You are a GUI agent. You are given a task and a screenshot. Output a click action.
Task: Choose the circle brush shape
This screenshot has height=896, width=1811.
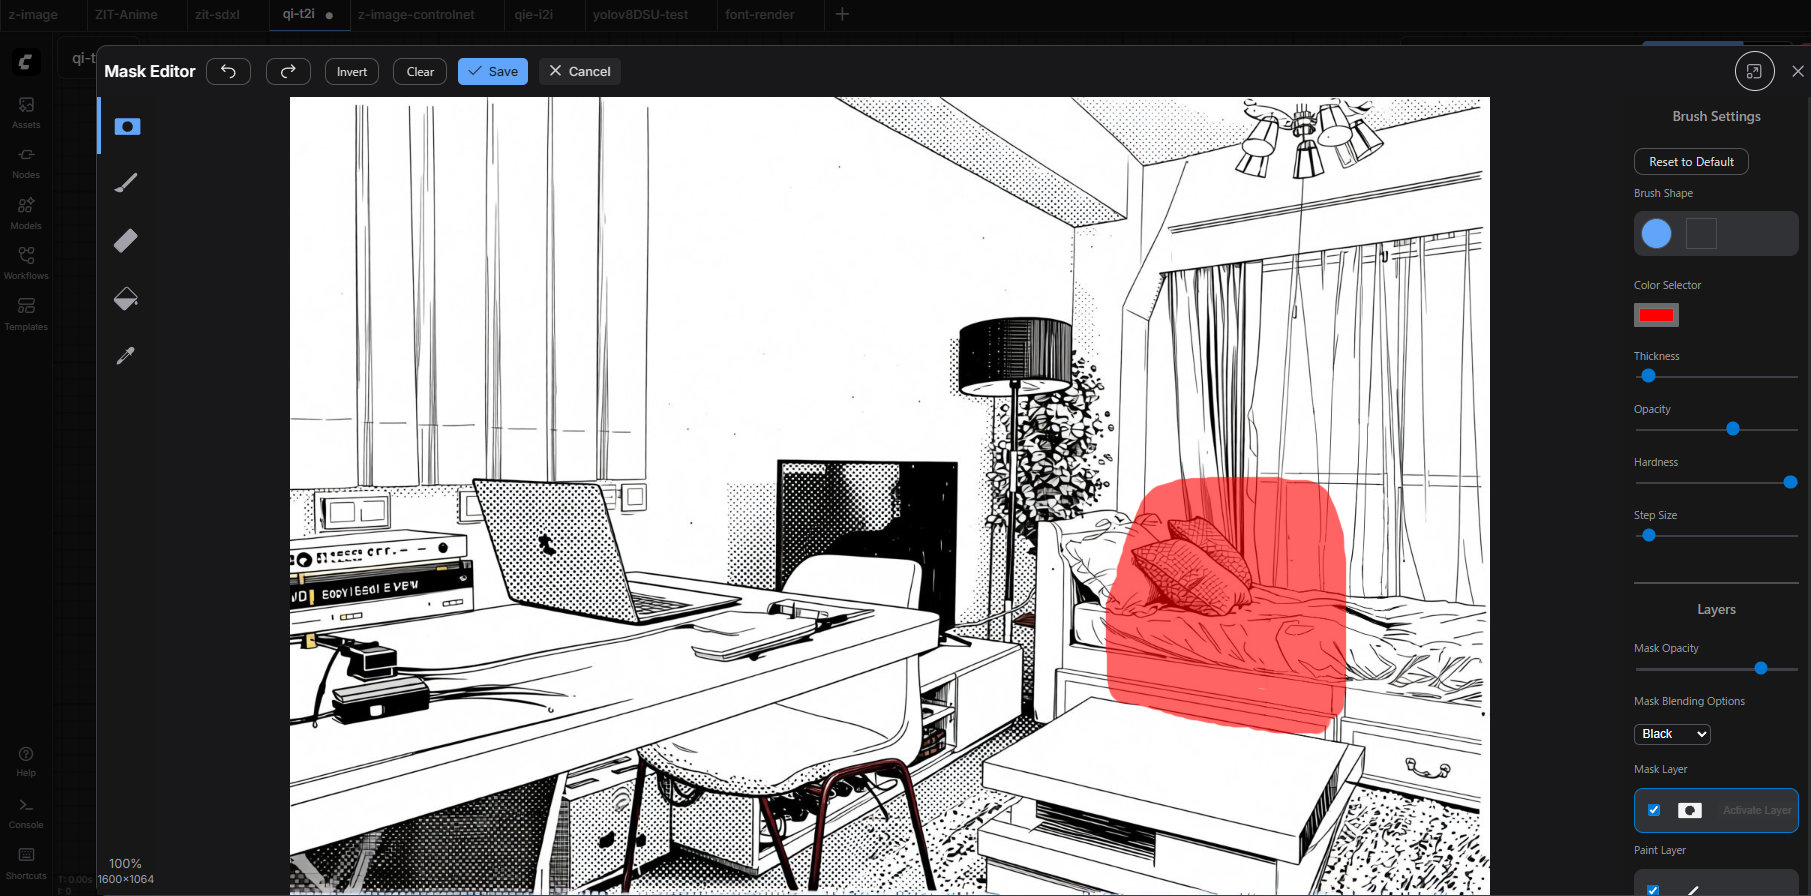click(1656, 234)
